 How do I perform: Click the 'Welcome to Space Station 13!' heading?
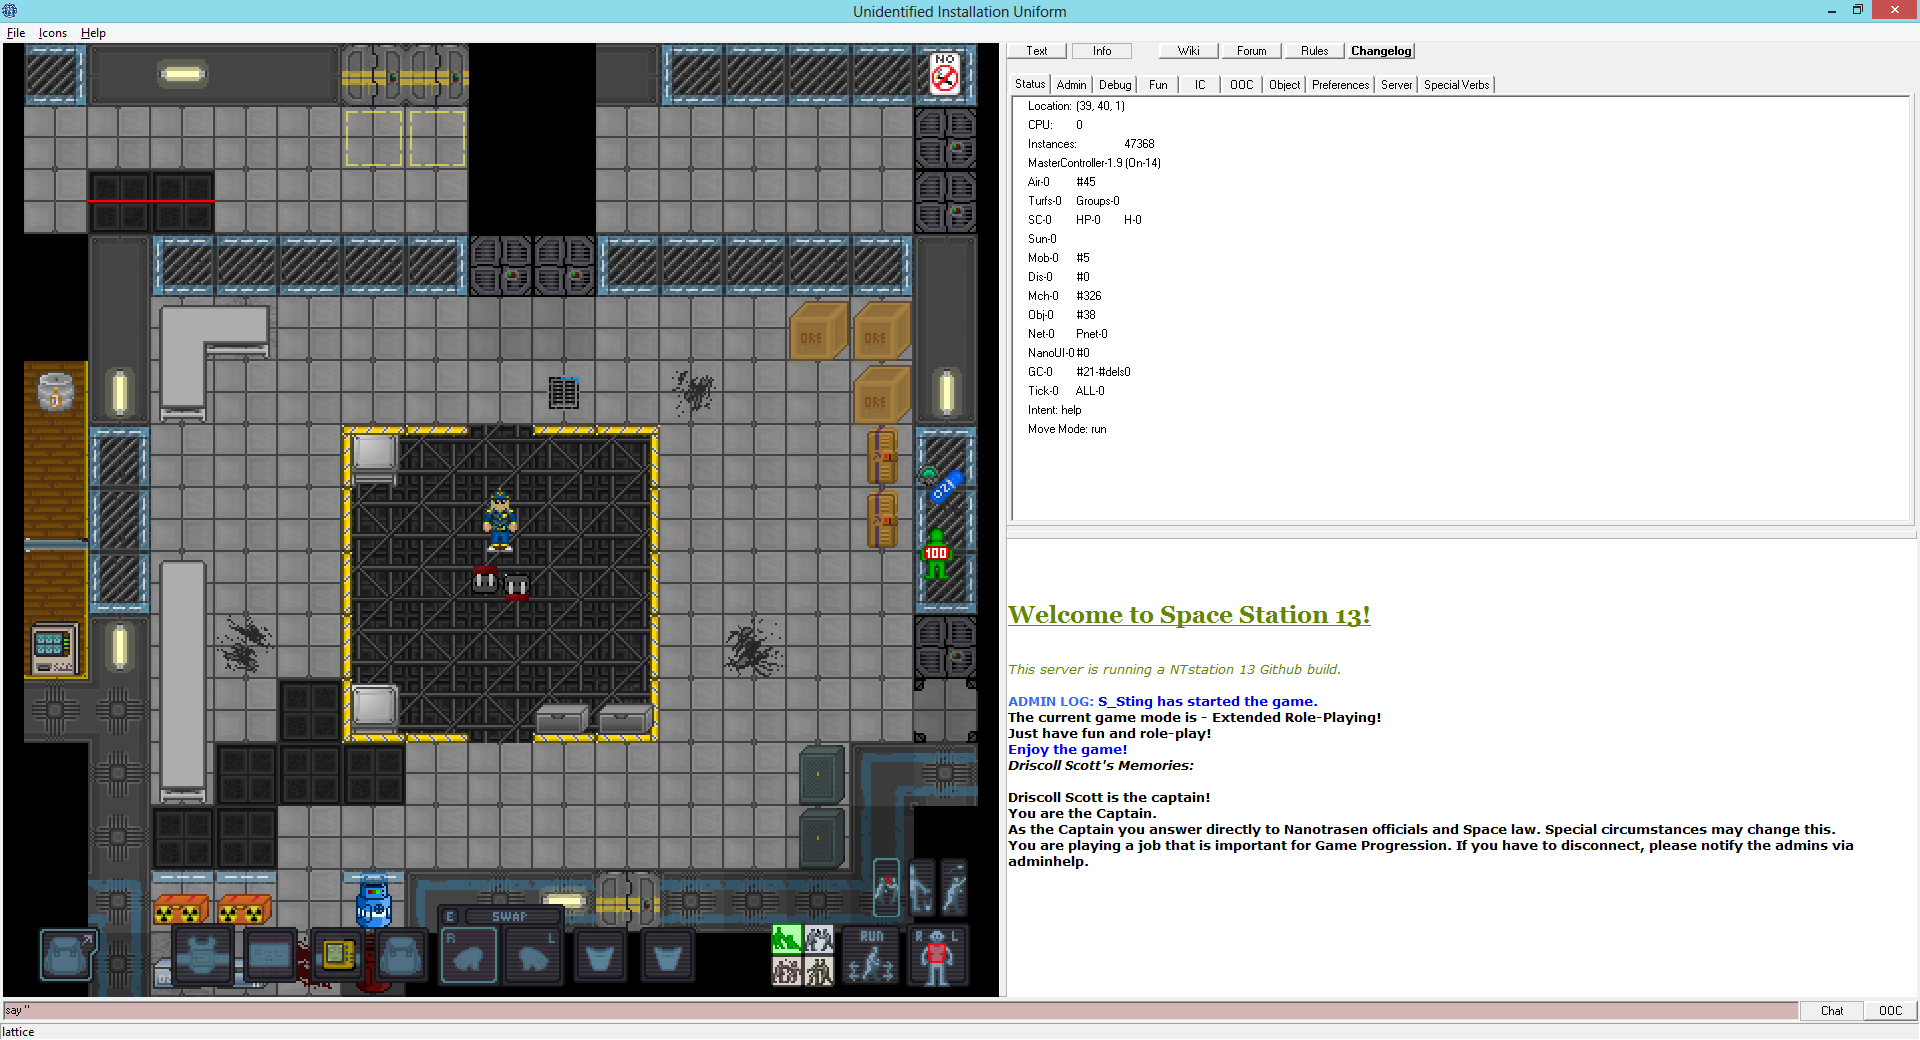pyautogui.click(x=1189, y=615)
